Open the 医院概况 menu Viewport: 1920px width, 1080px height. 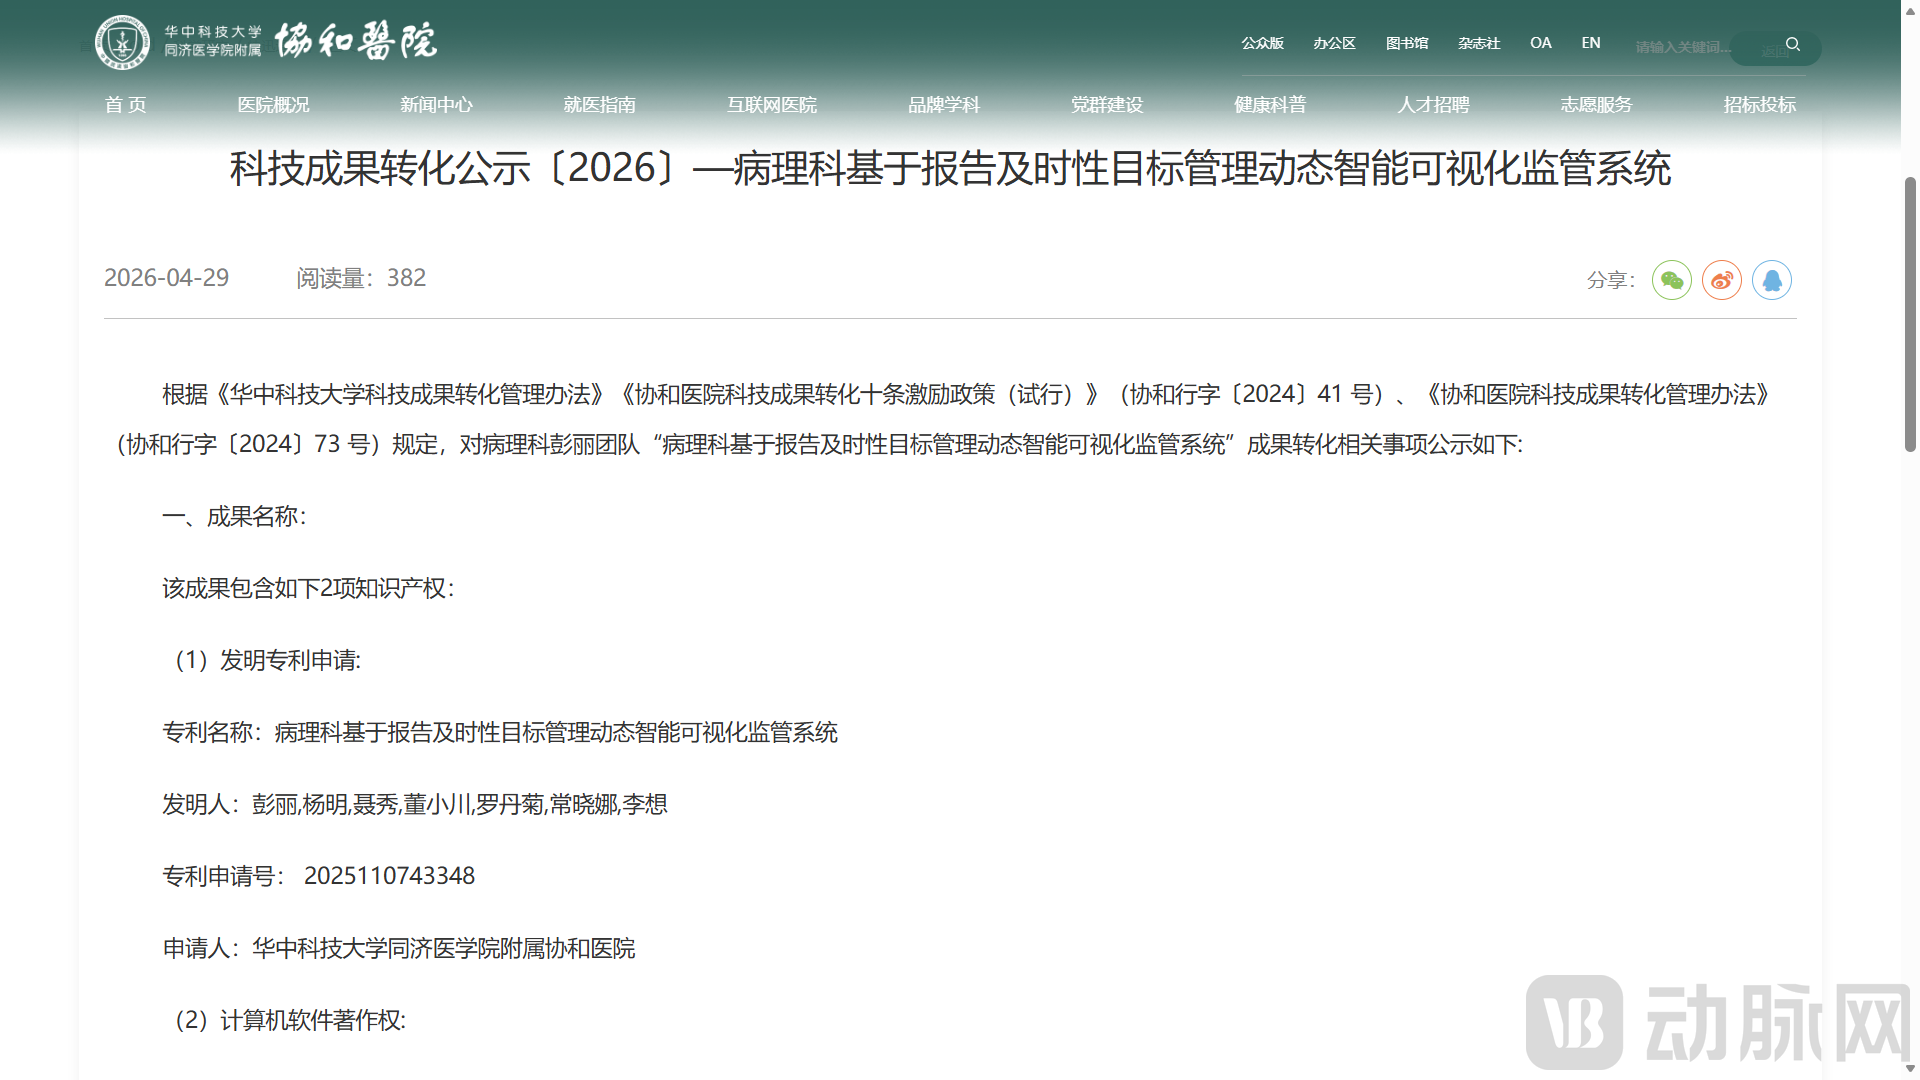tap(273, 105)
